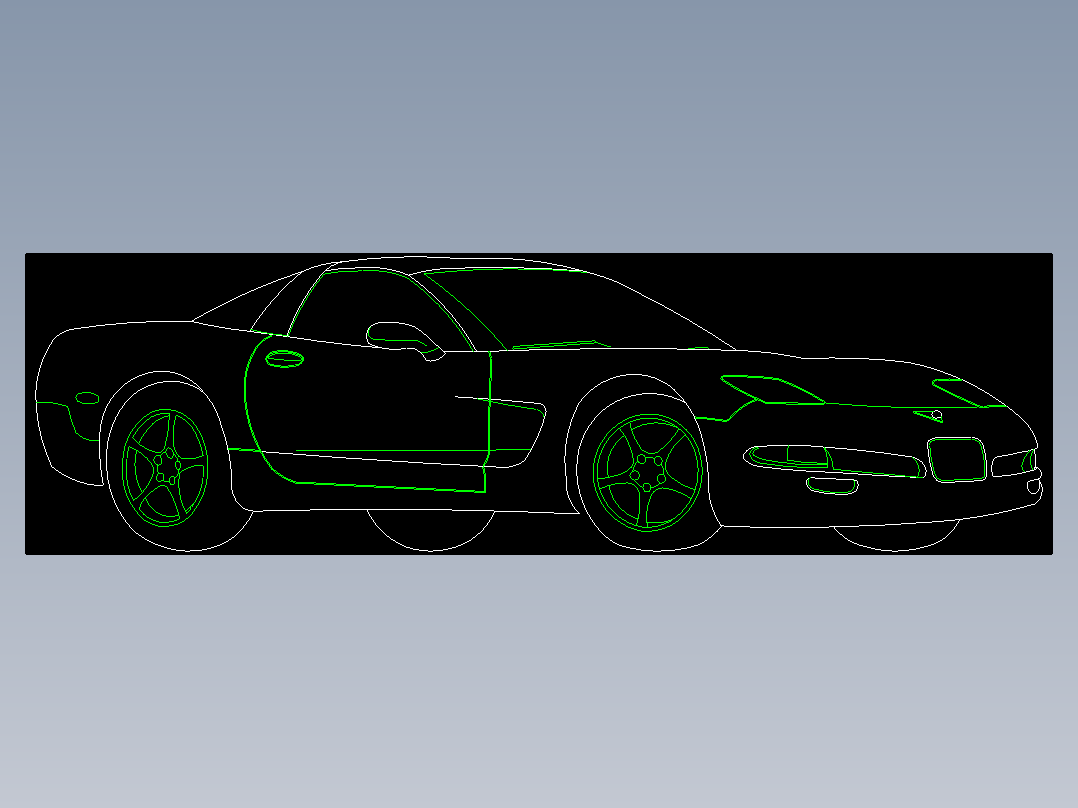1078x808 pixels.
Task: Select the front wheel rim sketch
Action: pos(648,472)
